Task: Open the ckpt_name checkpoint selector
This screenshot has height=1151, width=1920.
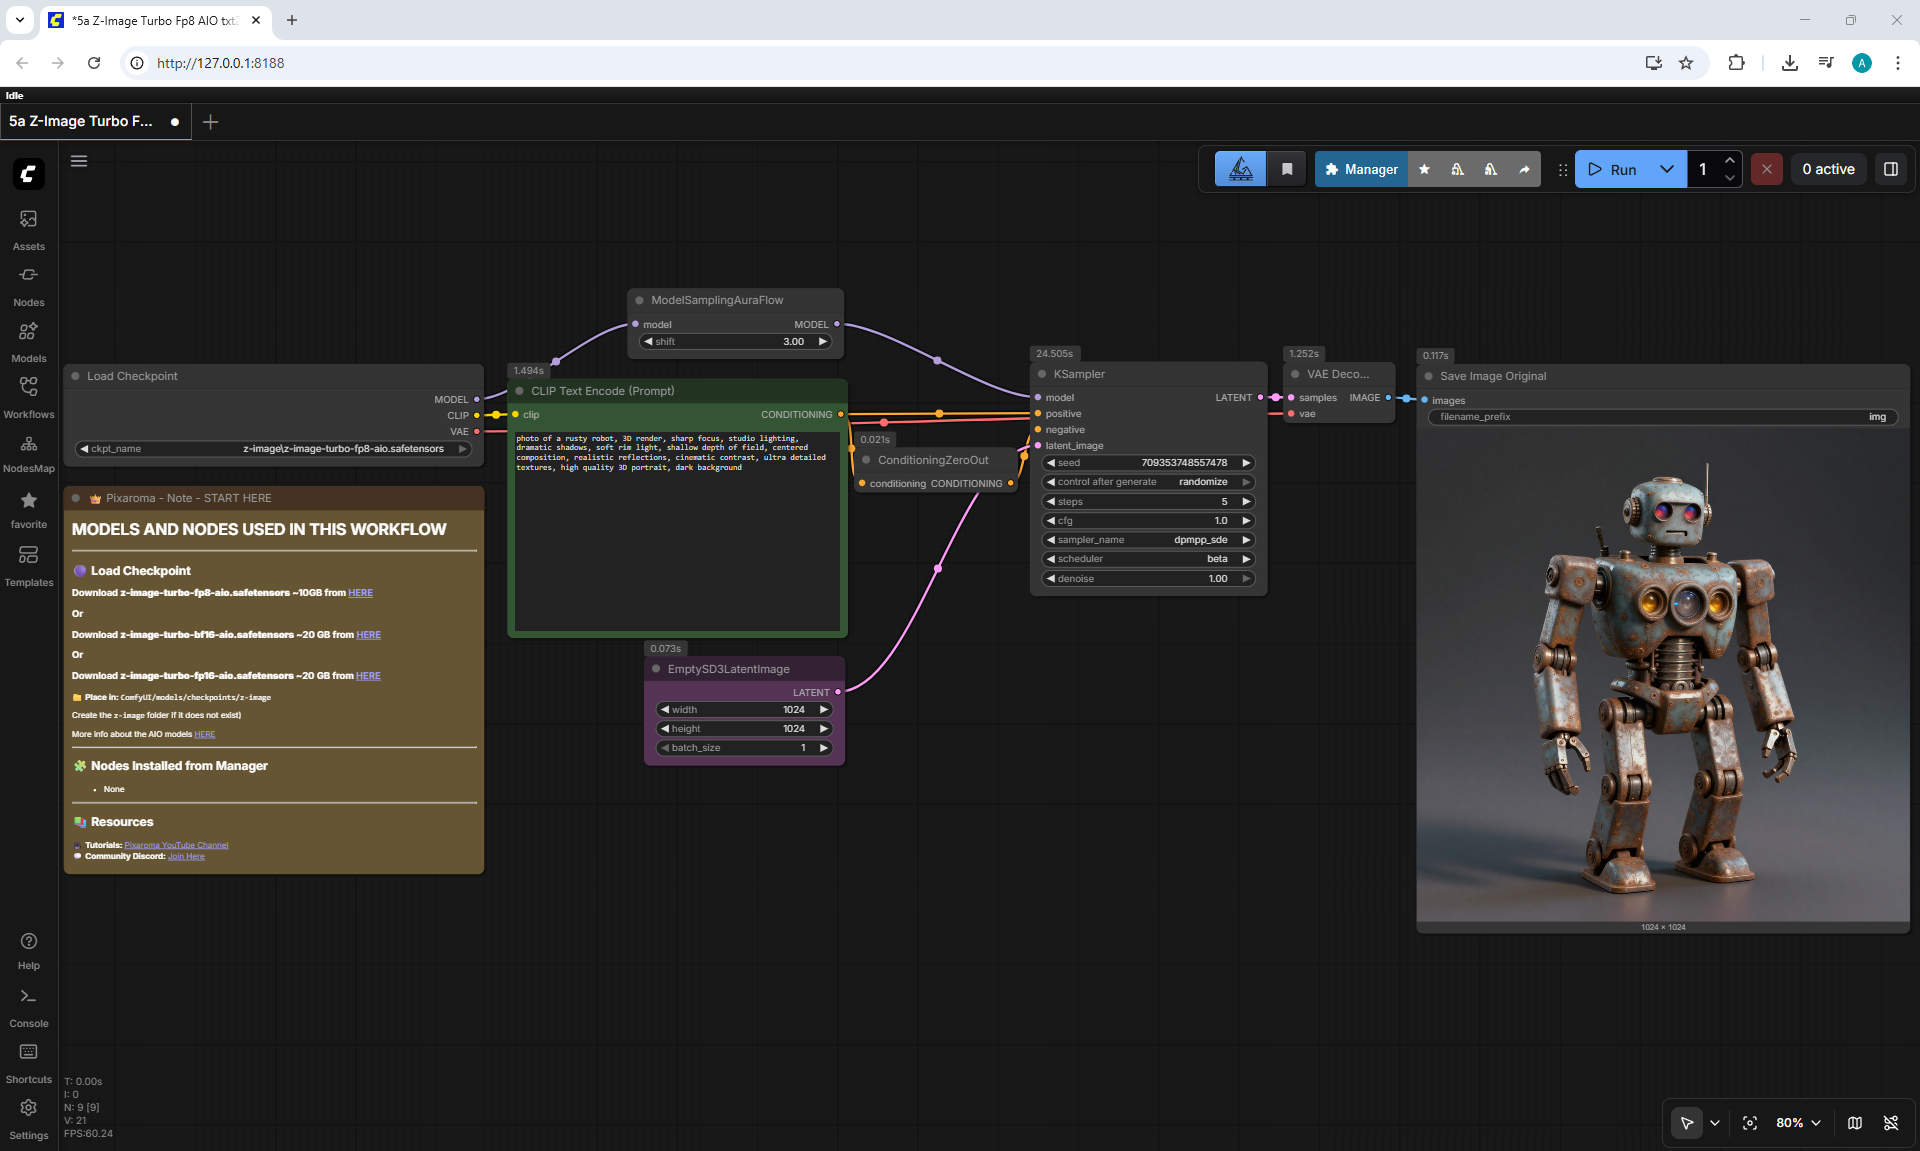Action: [x=274, y=449]
